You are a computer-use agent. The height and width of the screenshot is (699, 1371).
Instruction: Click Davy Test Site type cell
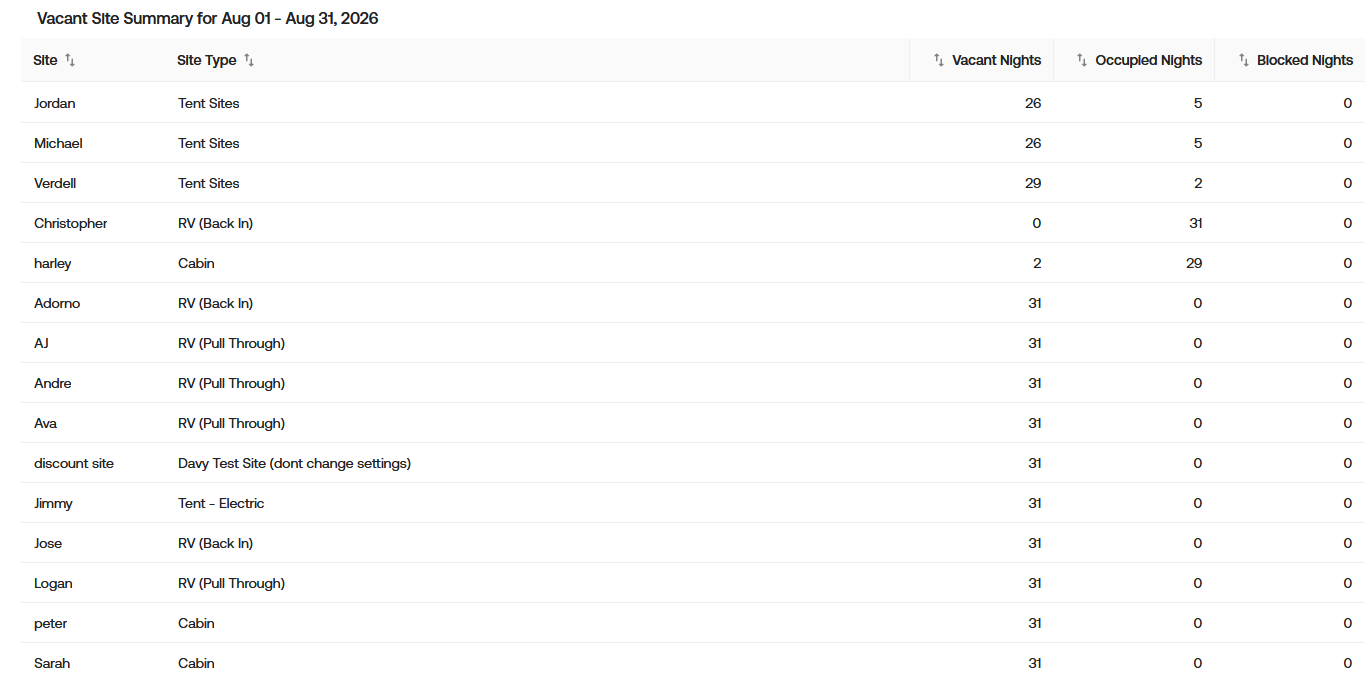294,463
